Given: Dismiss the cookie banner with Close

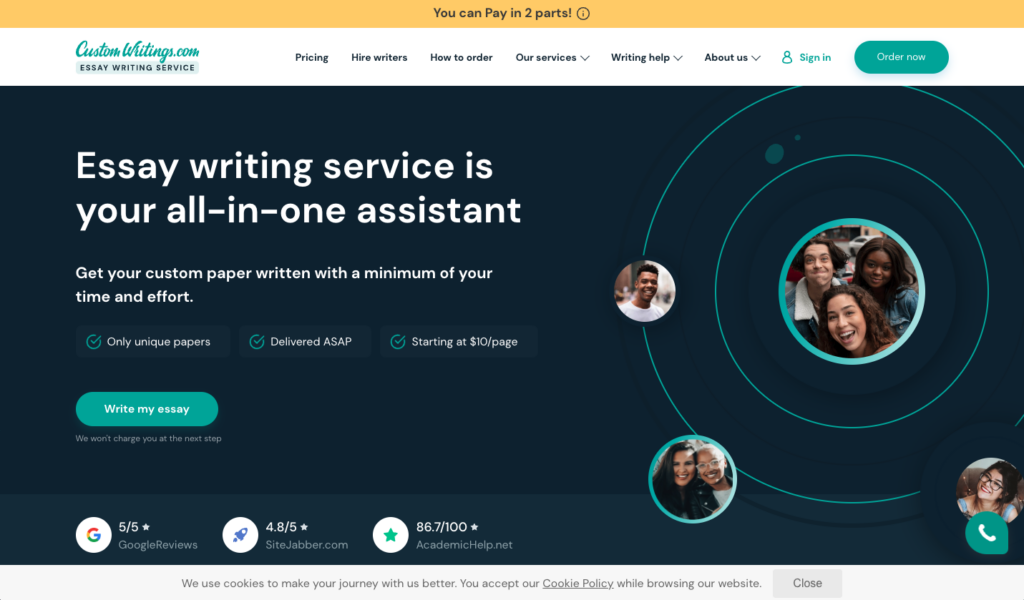Looking at the screenshot, I should click(x=807, y=583).
